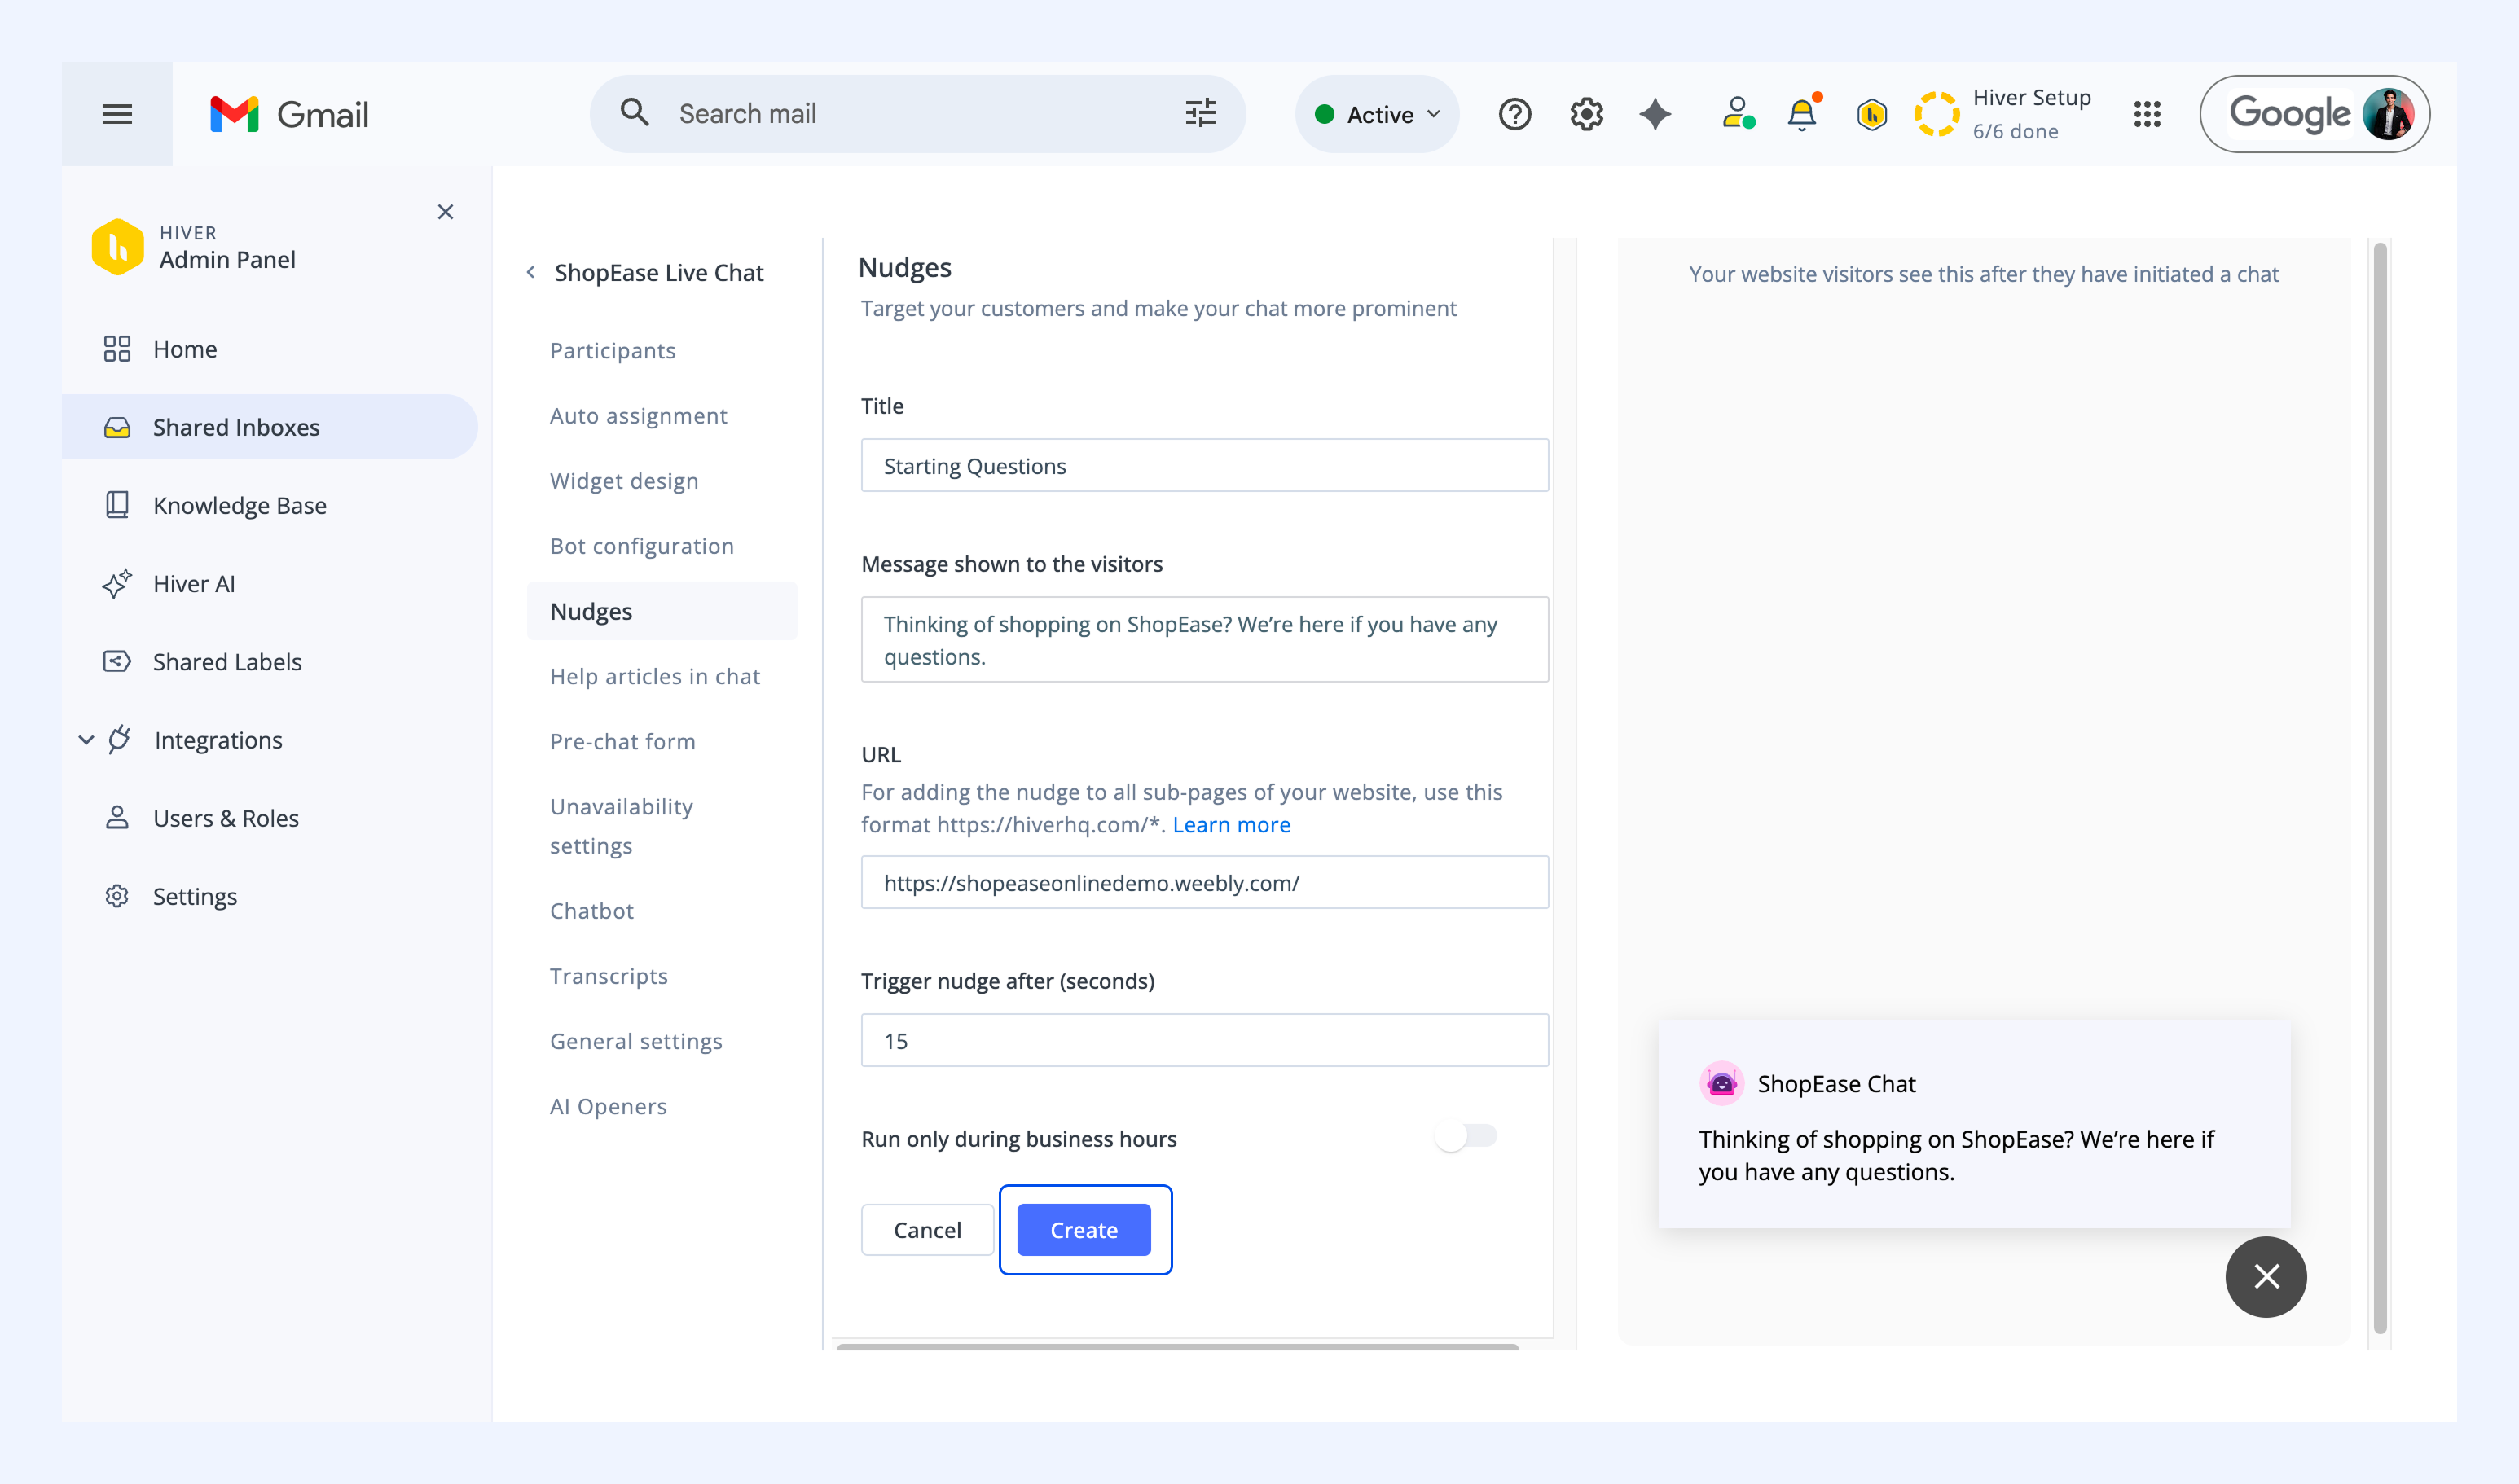
Task: Click the Gmail logo
Action: click(x=289, y=114)
